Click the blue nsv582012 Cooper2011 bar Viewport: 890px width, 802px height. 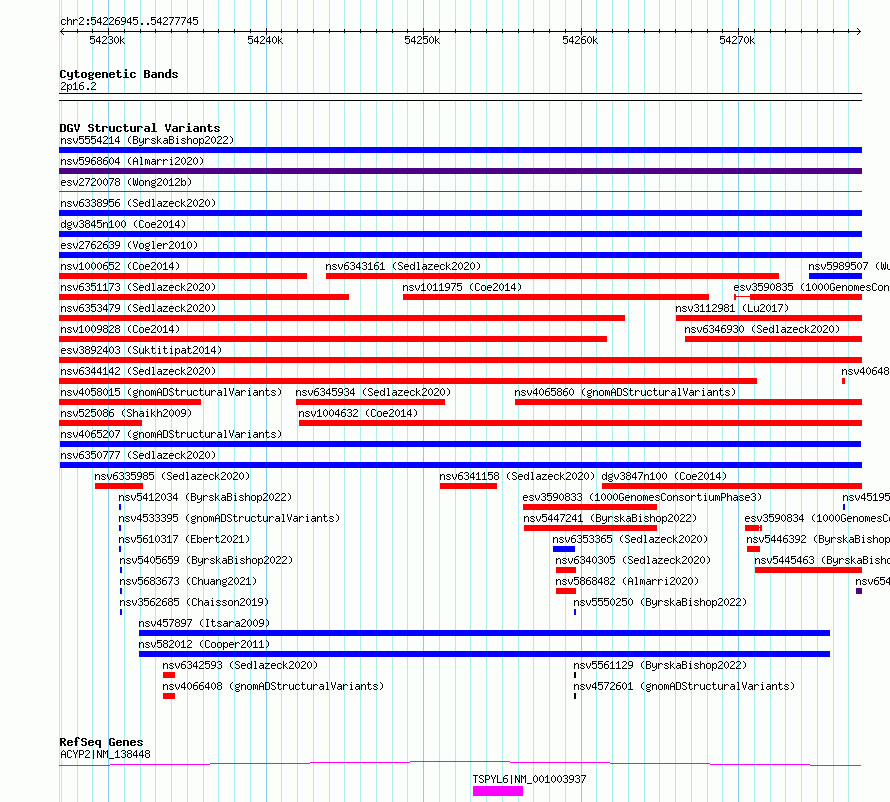(484, 654)
